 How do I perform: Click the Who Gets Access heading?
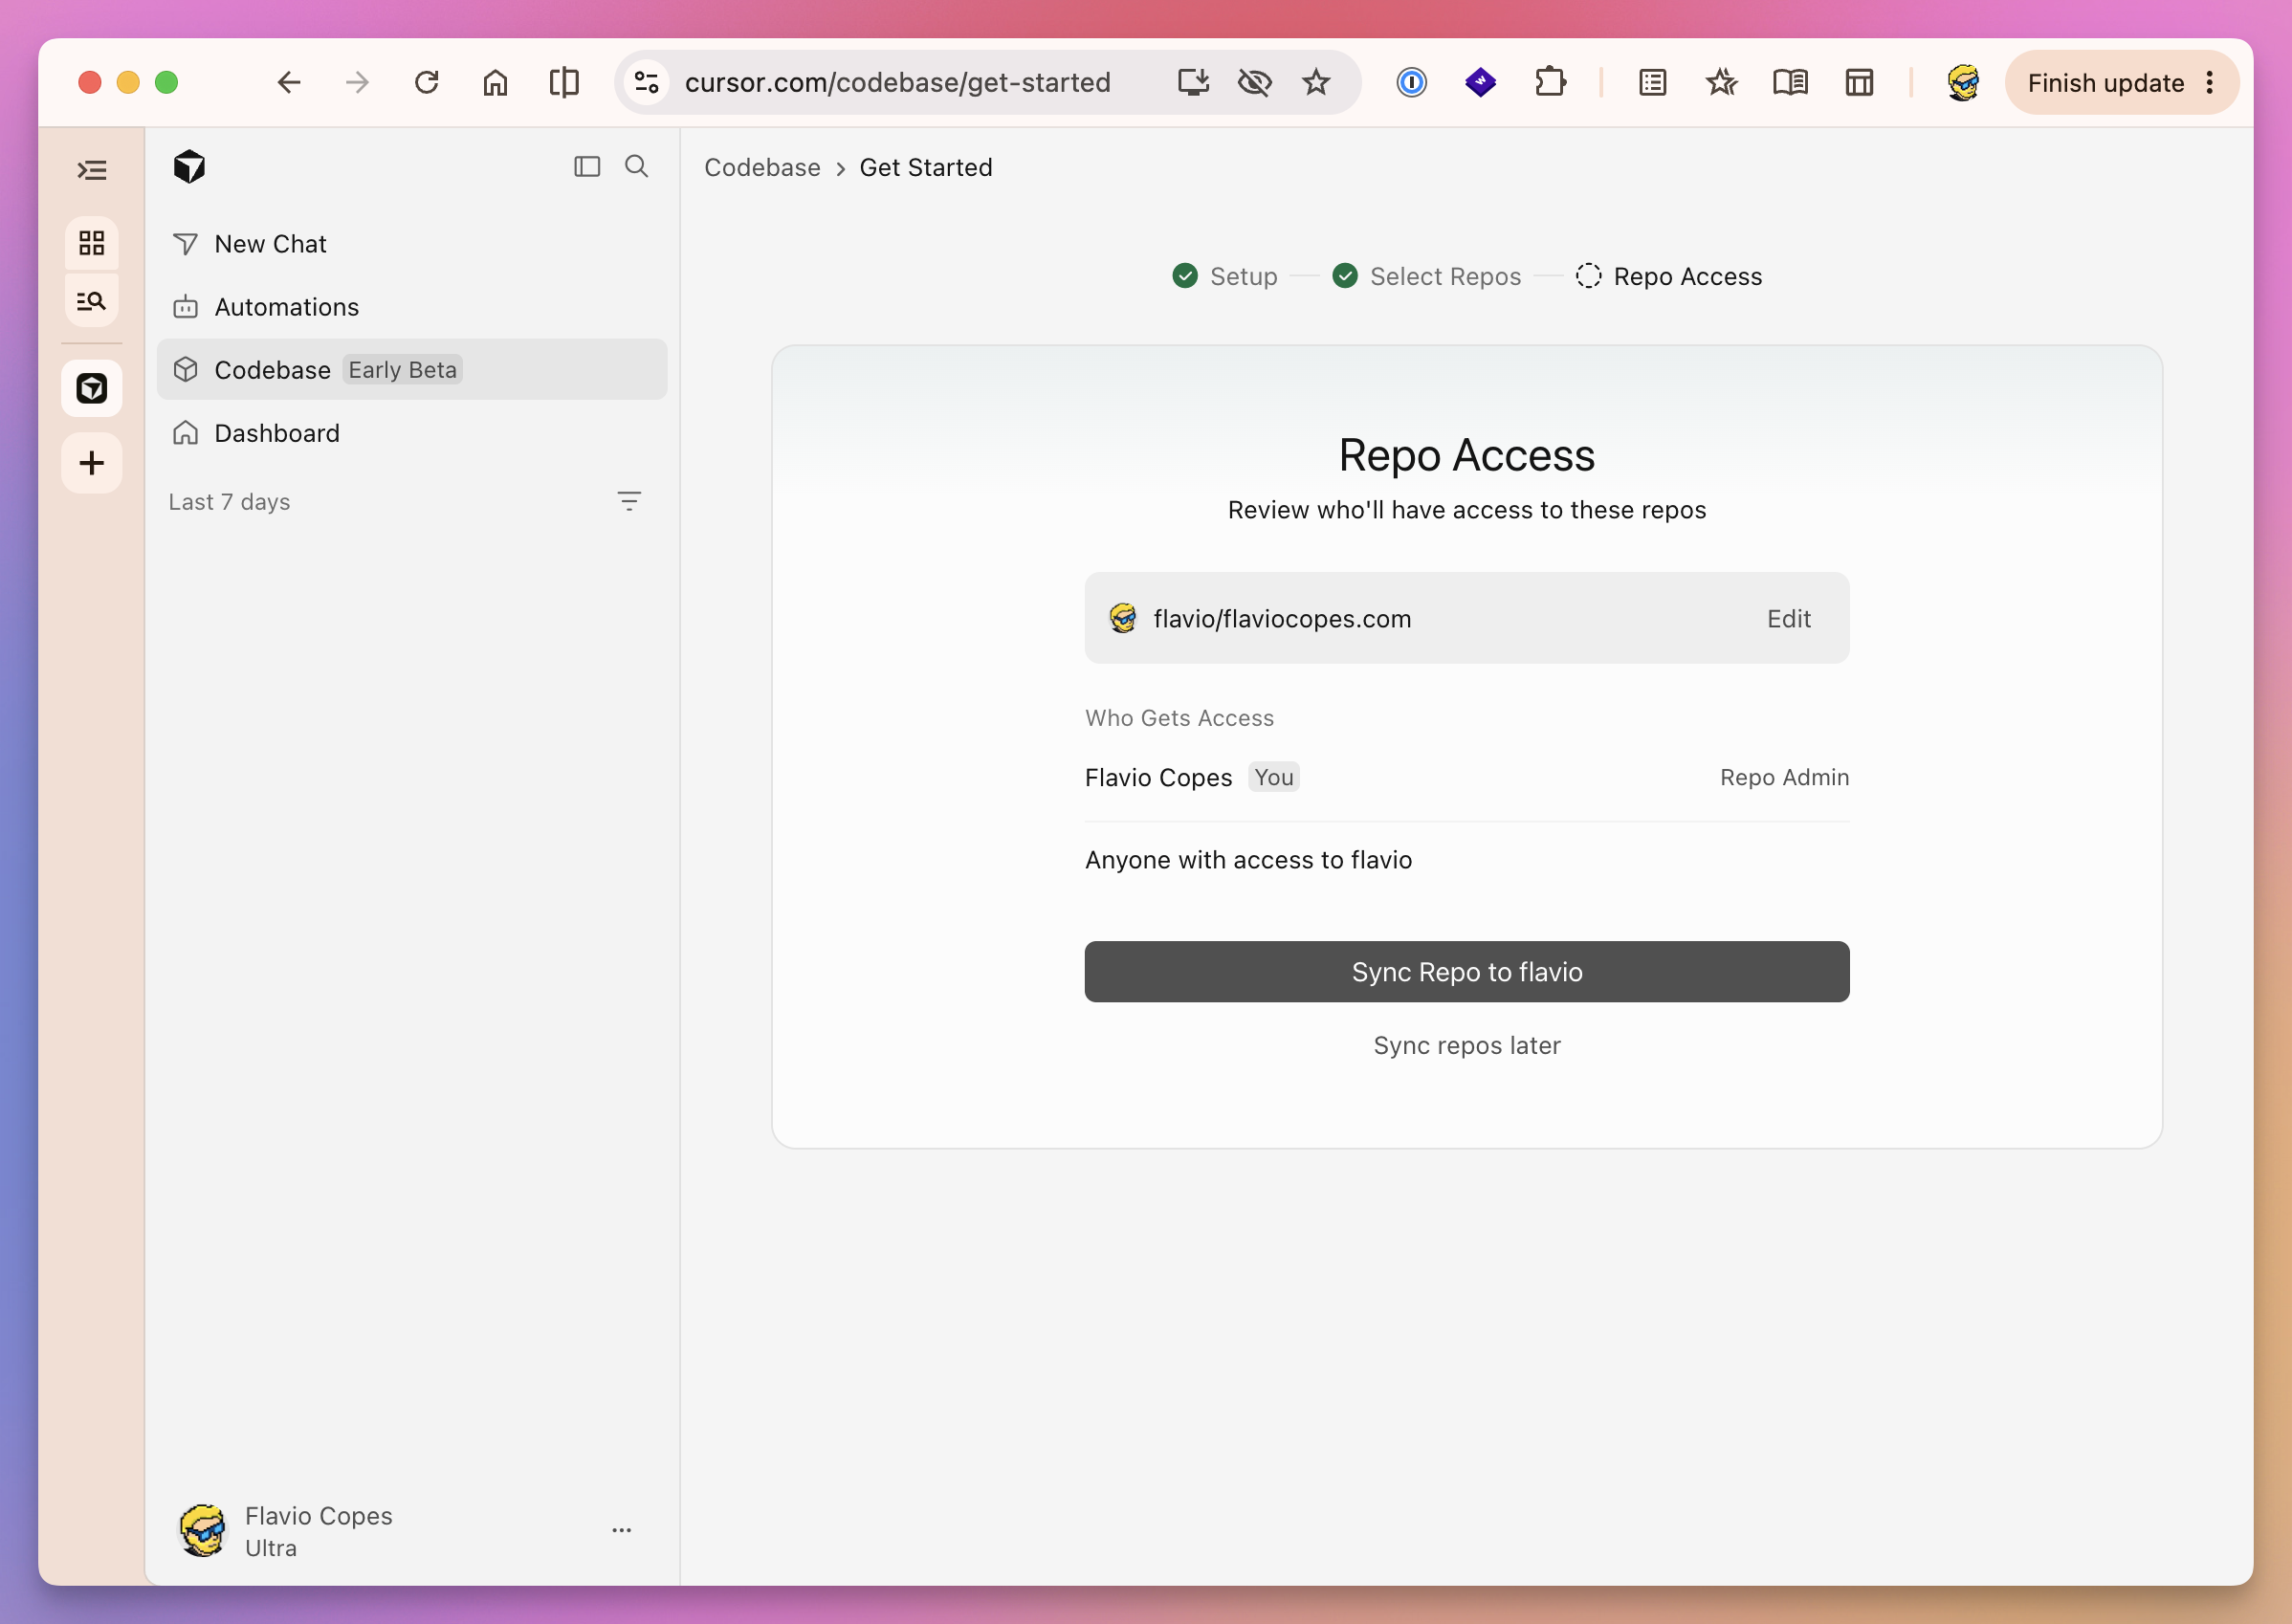pyautogui.click(x=1179, y=718)
